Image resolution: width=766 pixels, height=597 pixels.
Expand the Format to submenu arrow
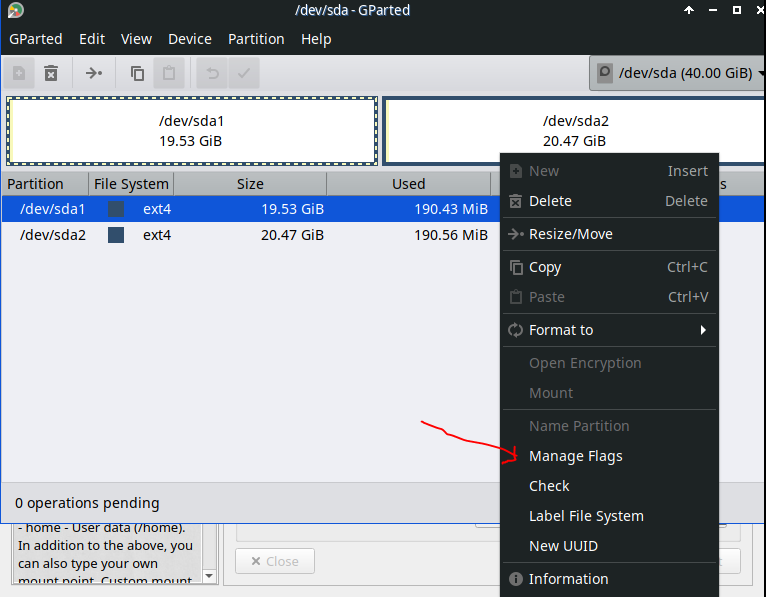pos(703,330)
